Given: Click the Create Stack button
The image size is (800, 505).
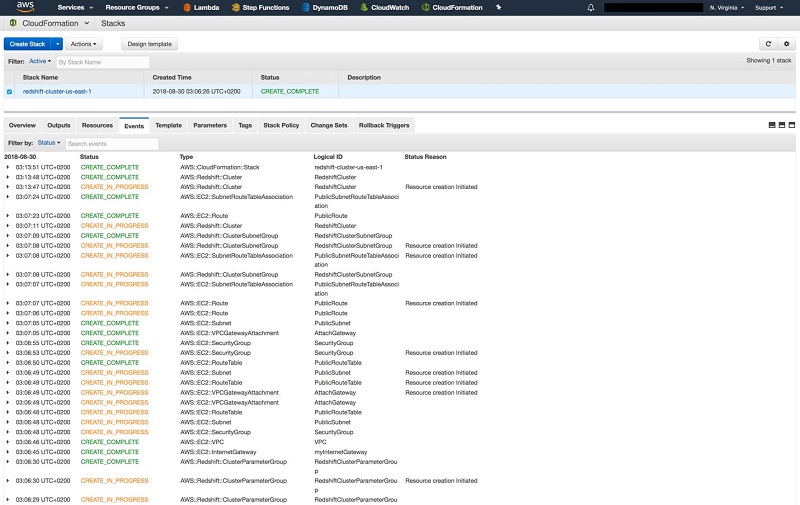Looking at the screenshot, I should click(x=28, y=44).
